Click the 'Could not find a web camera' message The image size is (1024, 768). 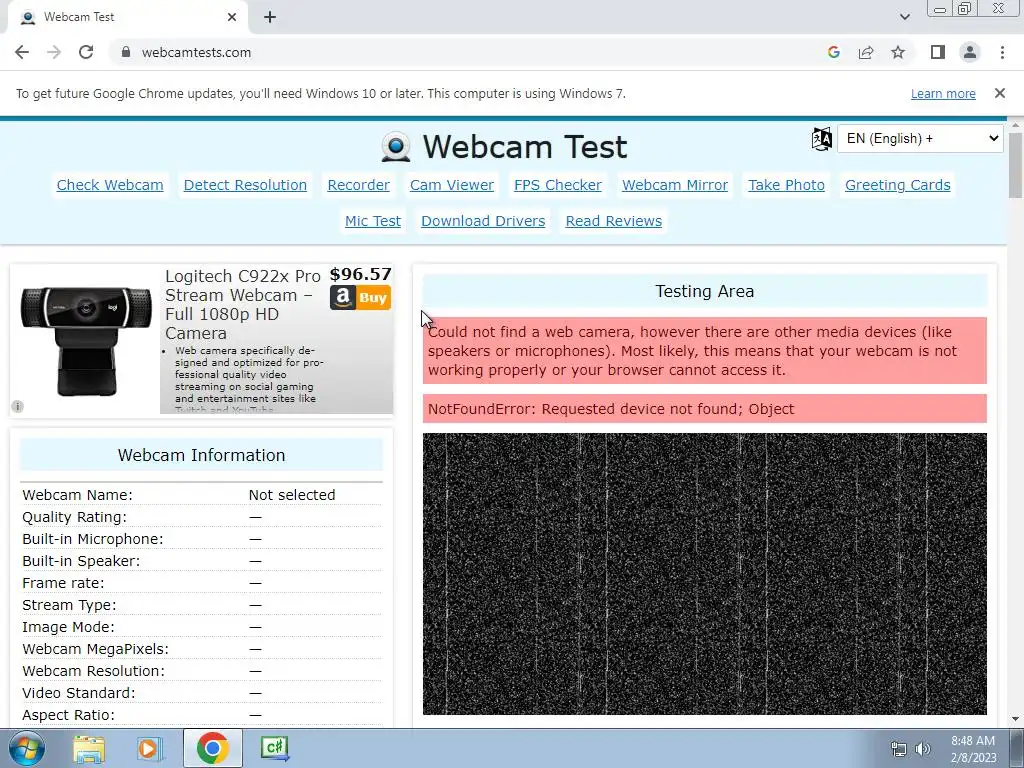pyautogui.click(x=705, y=351)
